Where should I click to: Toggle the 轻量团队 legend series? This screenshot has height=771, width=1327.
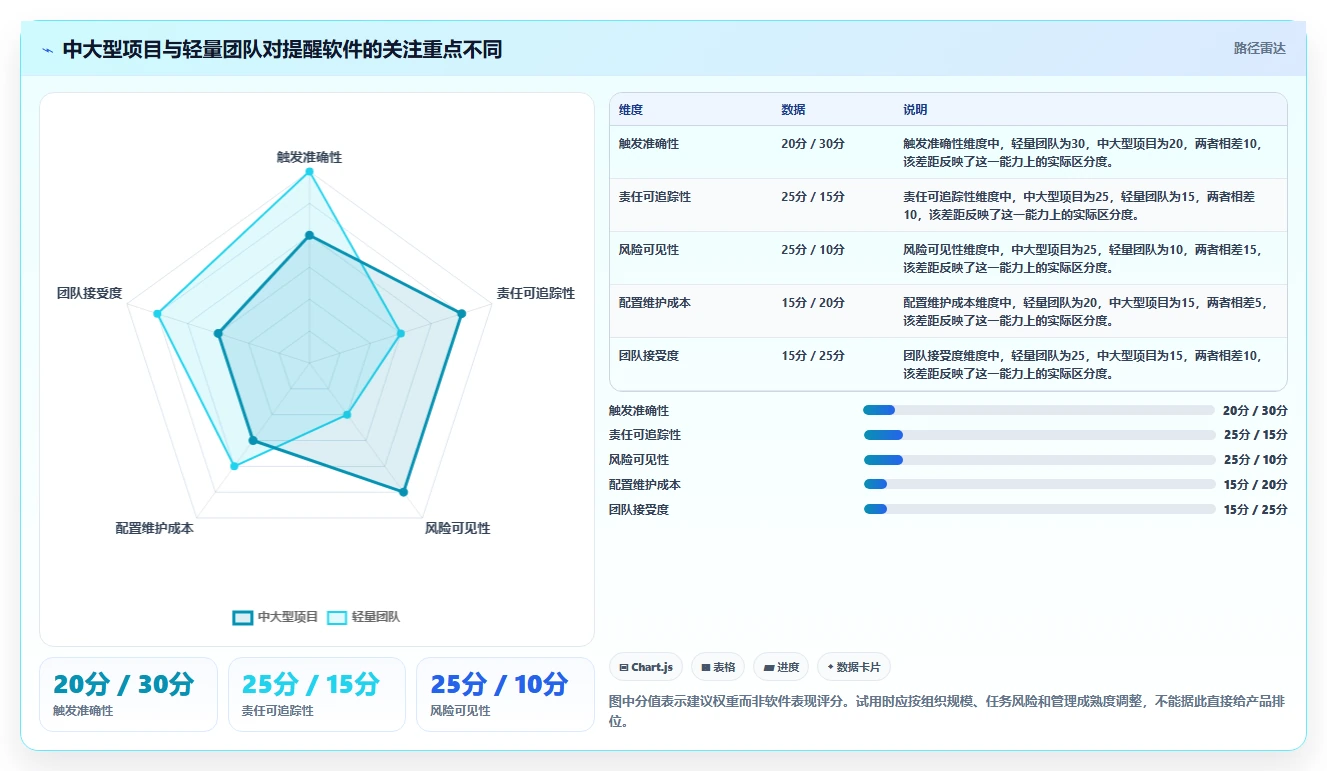(x=364, y=617)
